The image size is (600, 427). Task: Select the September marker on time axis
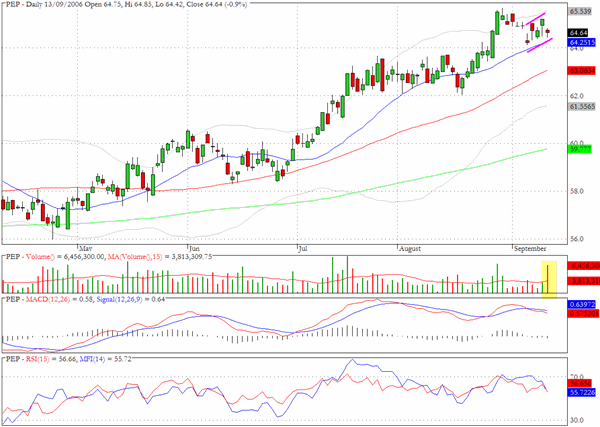(x=530, y=249)
